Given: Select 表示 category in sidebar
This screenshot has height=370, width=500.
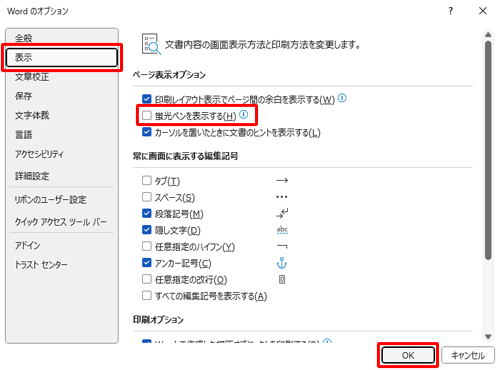Looking at the screenshot, I should [62, 57].
